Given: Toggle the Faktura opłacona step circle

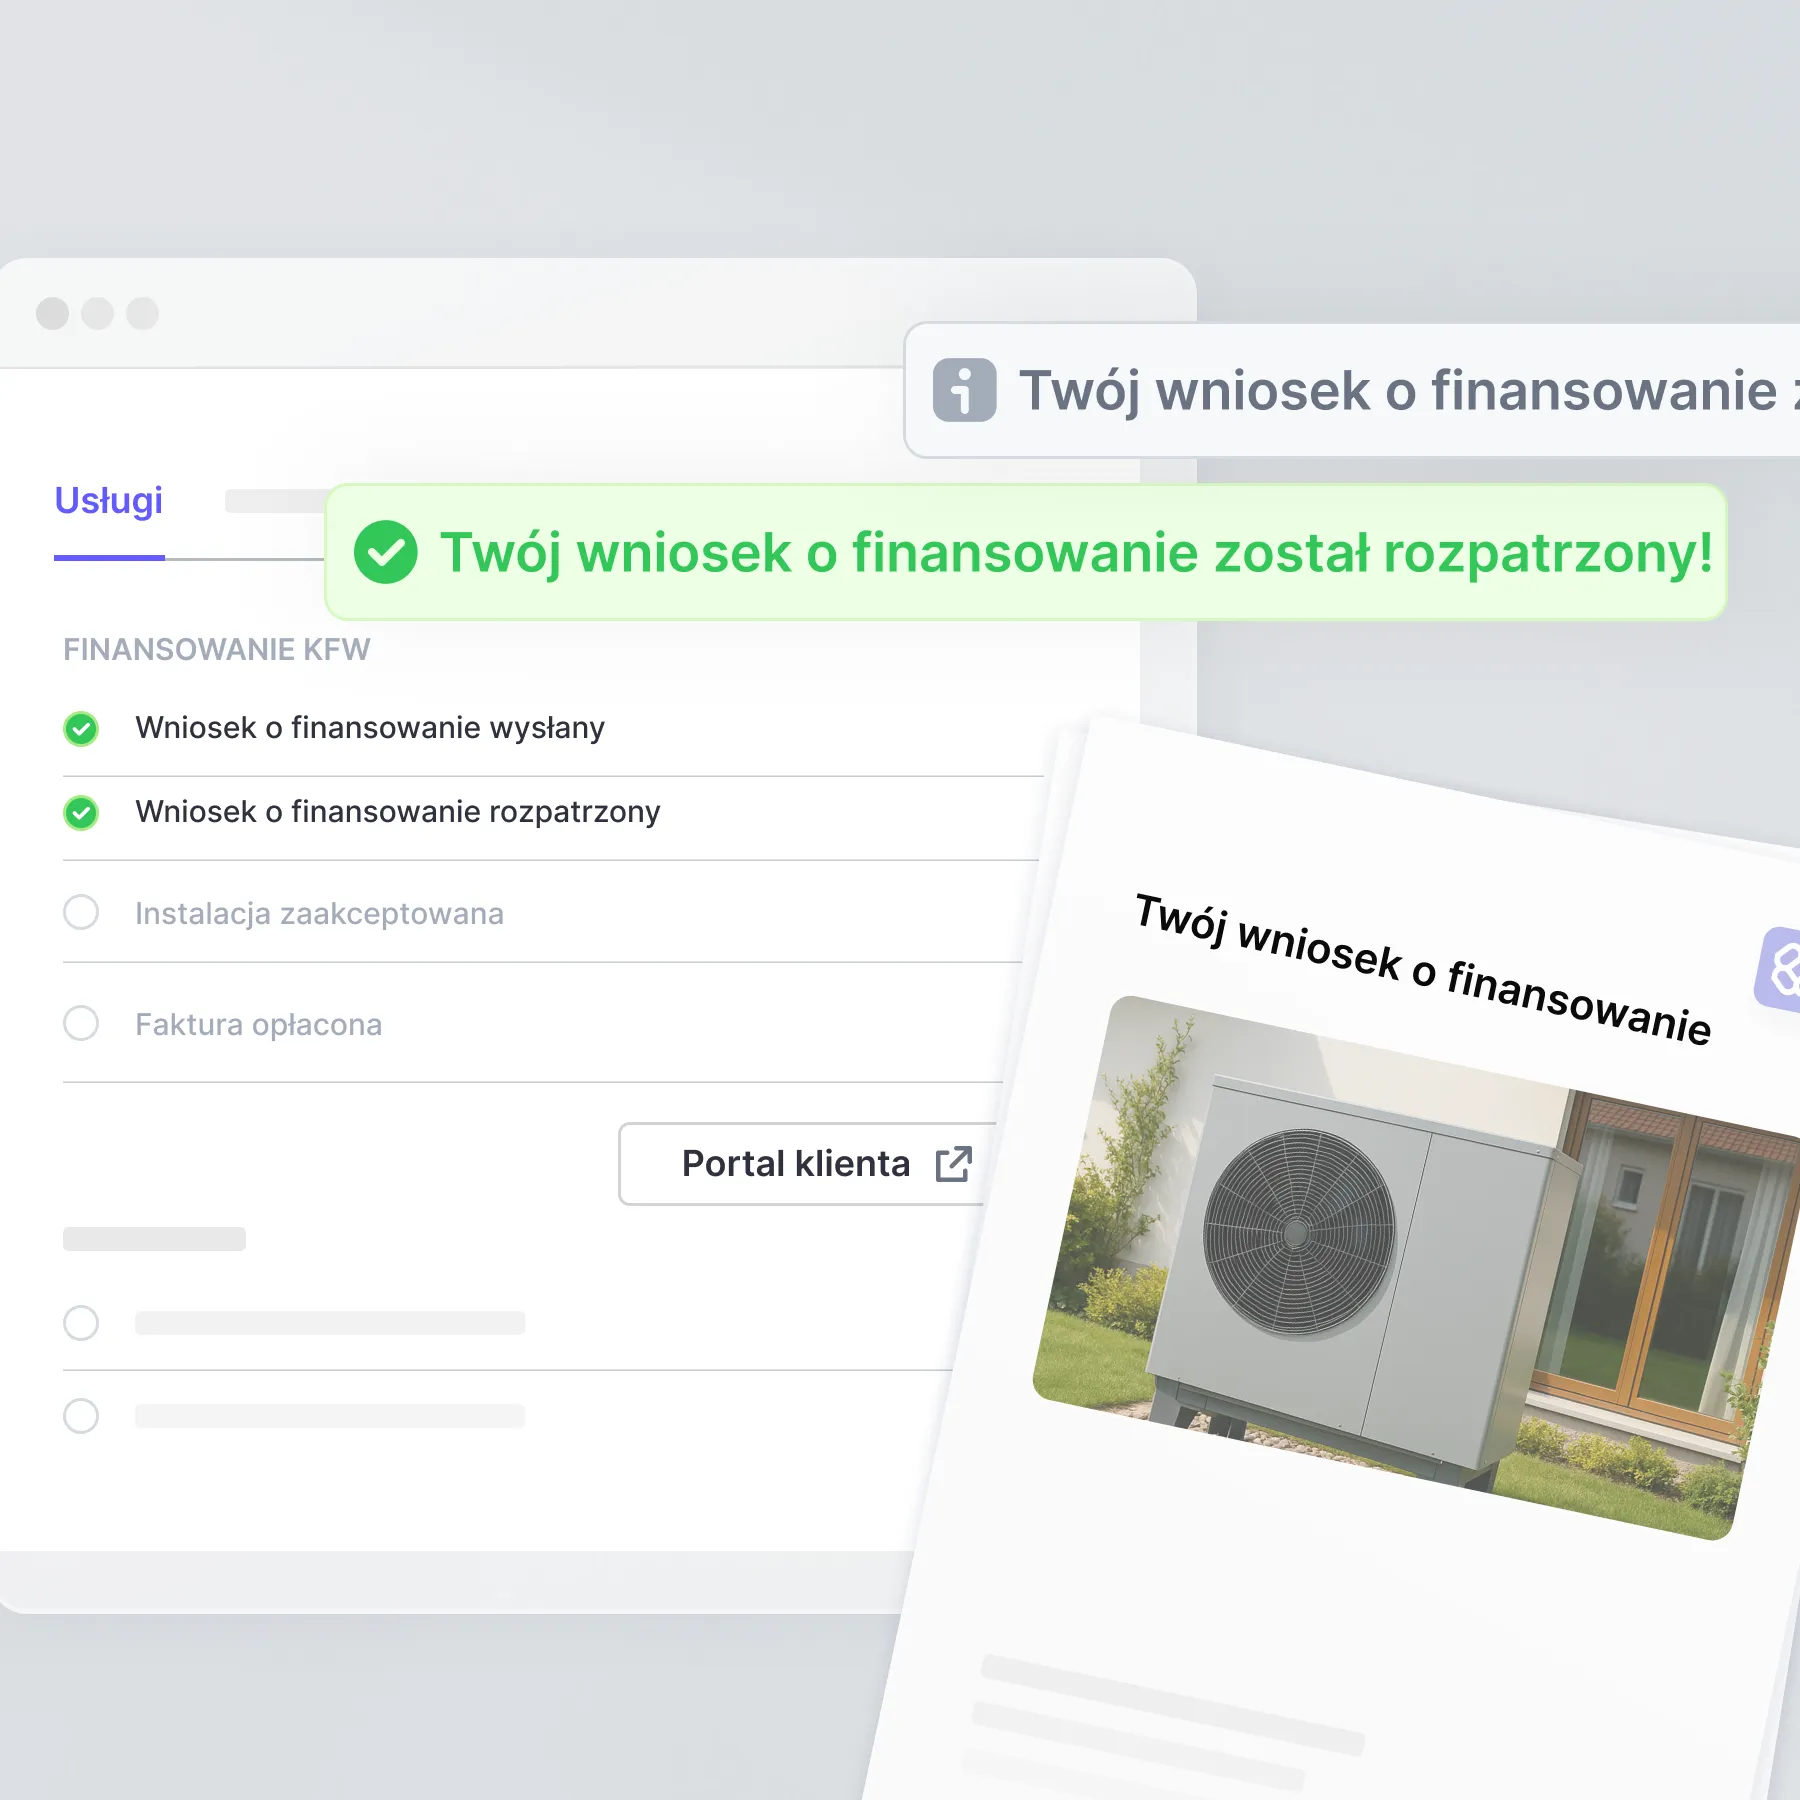Looking at the screenshot, I should pos(81,1023).
